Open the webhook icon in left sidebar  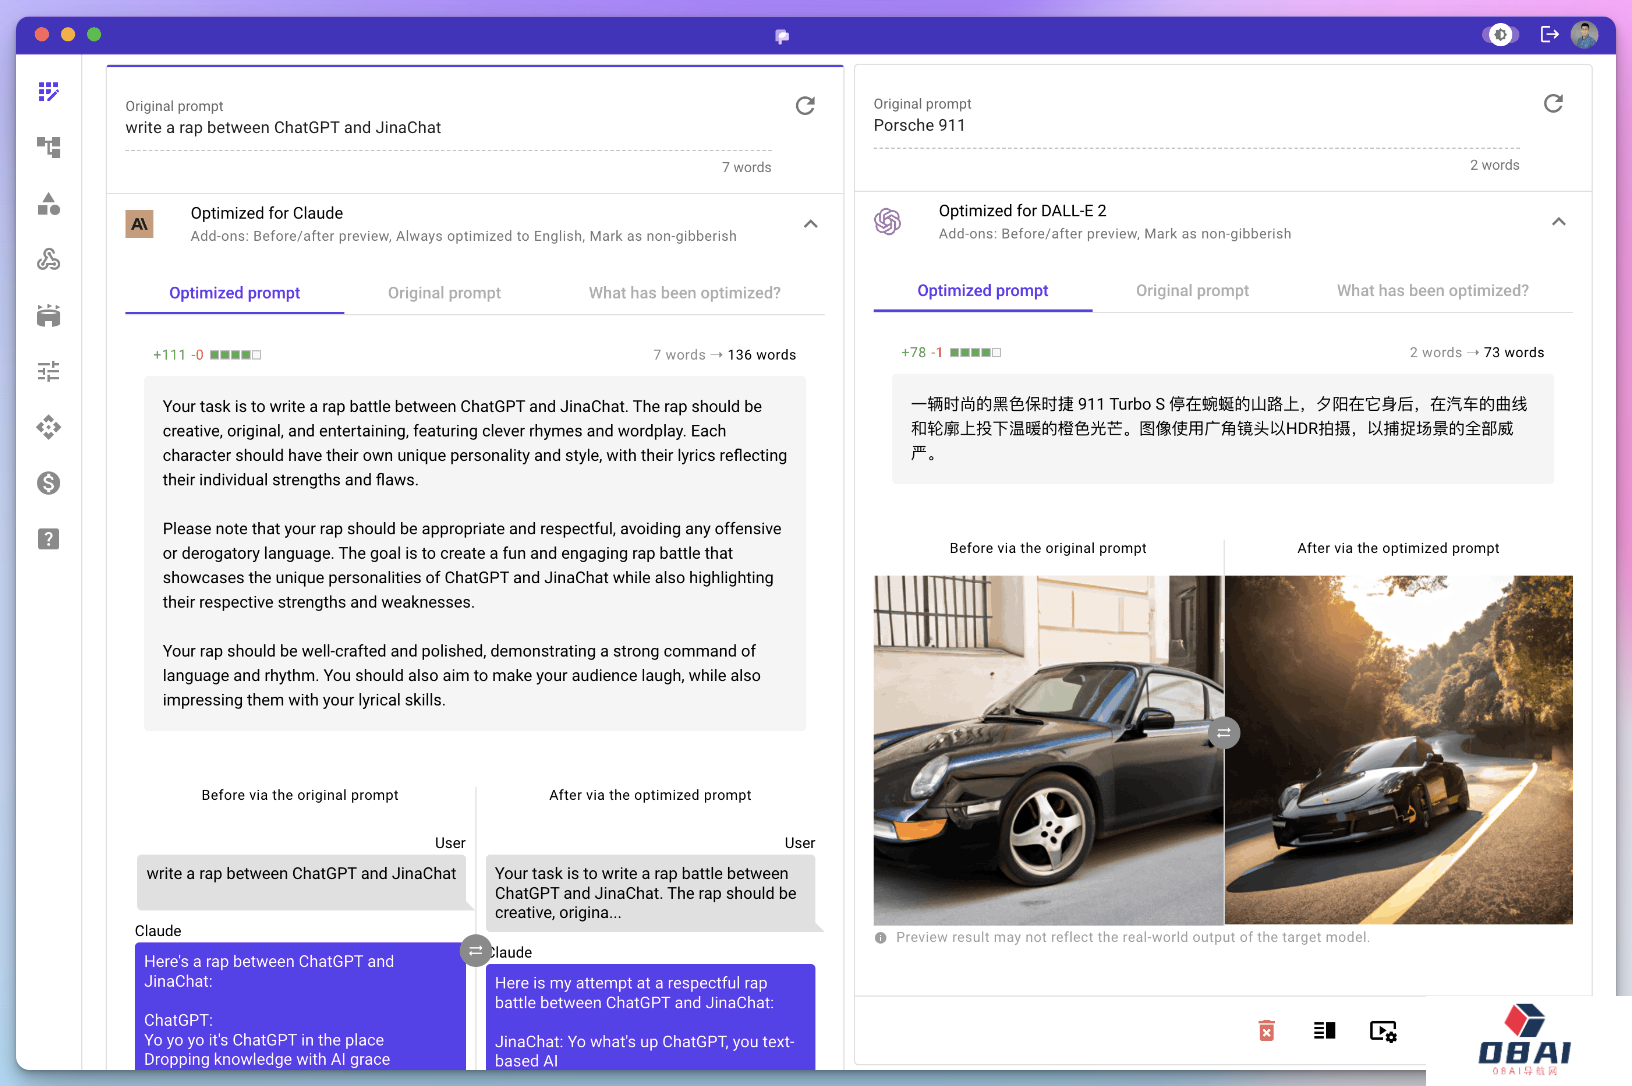click(x=48, y=260)
